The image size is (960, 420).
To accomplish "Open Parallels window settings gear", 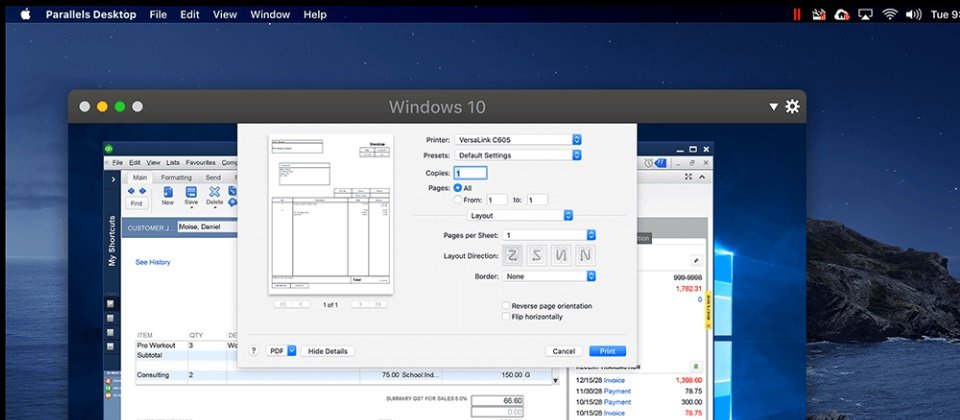I will pos(792,107).
